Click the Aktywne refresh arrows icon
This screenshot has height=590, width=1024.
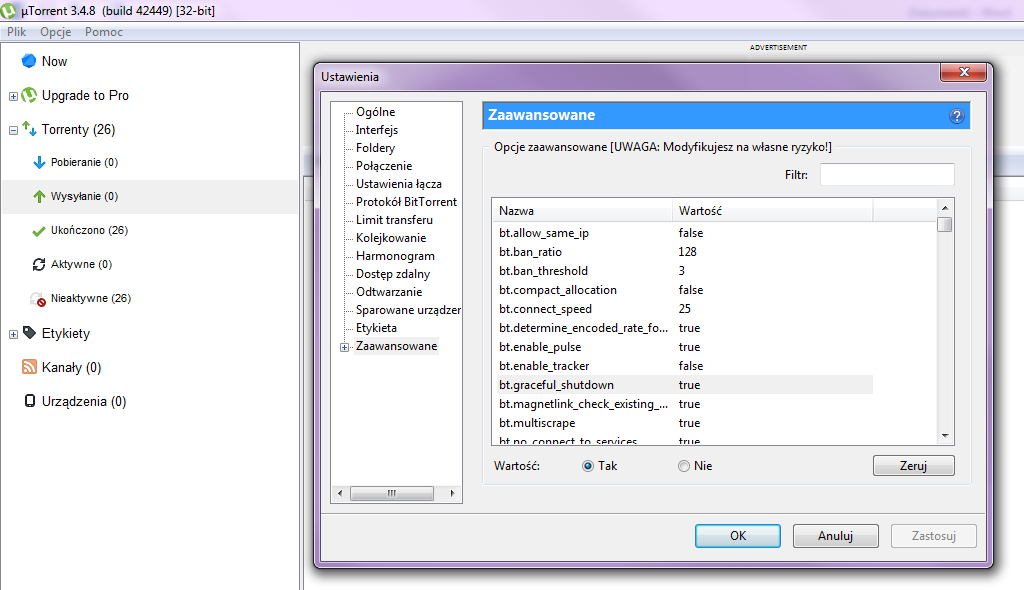39,264
